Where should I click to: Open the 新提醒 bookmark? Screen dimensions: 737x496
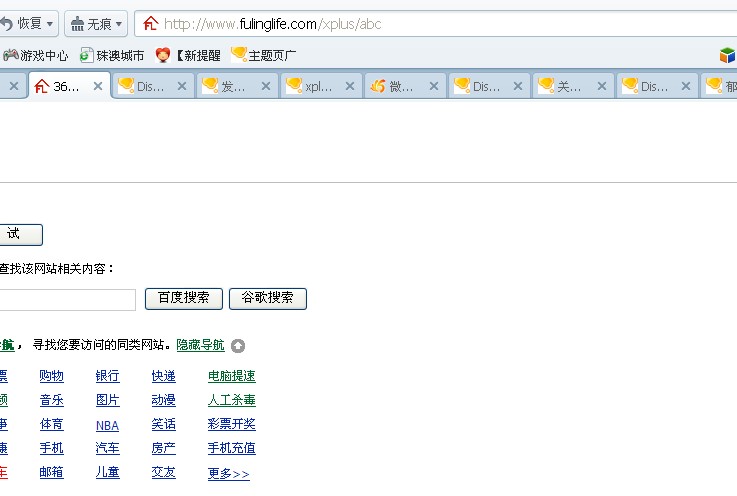pyautogui.click(x=188, y=55)
